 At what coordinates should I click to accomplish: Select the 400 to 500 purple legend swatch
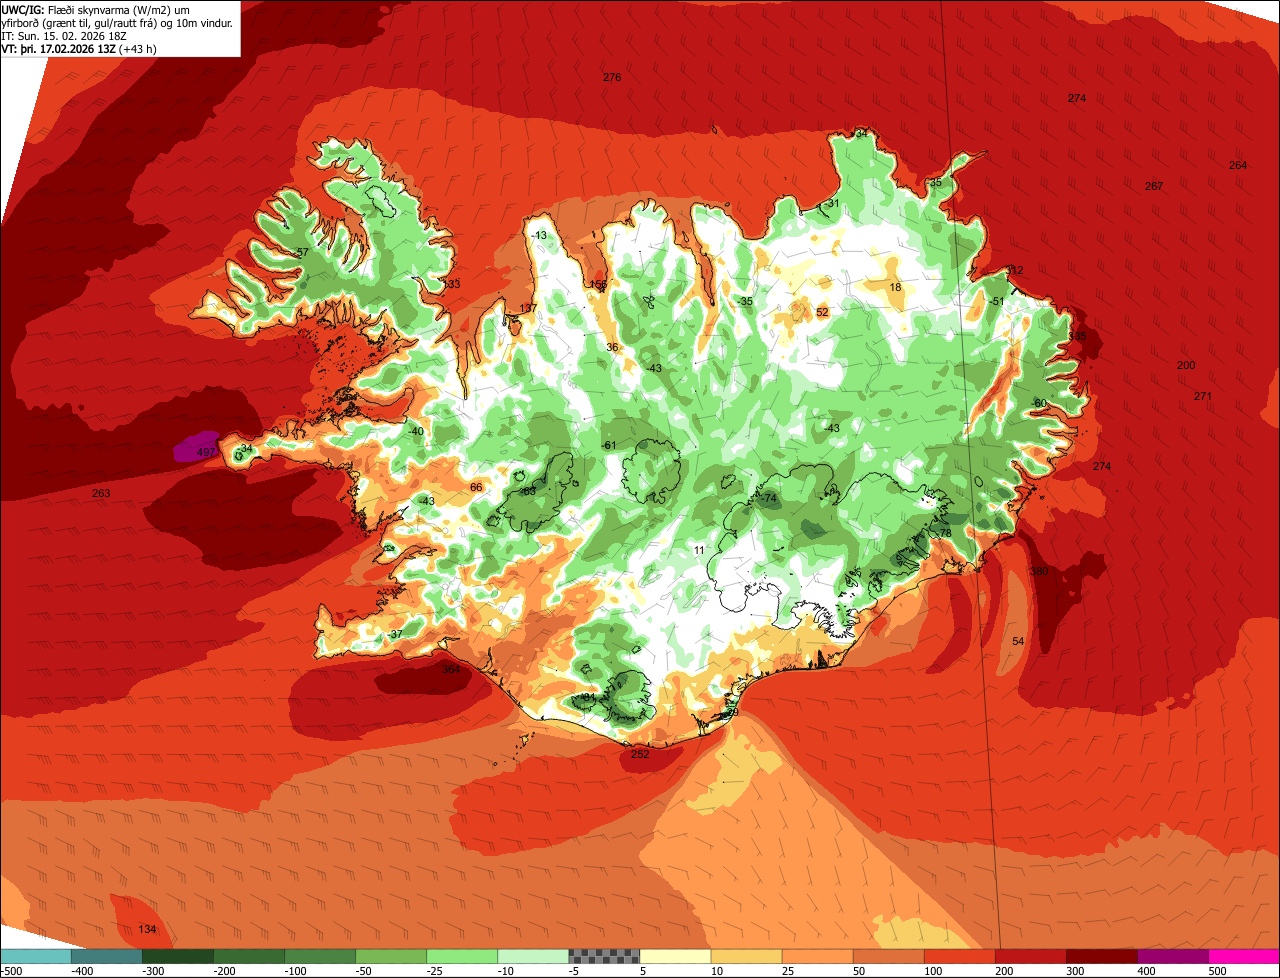[1172, 956]
